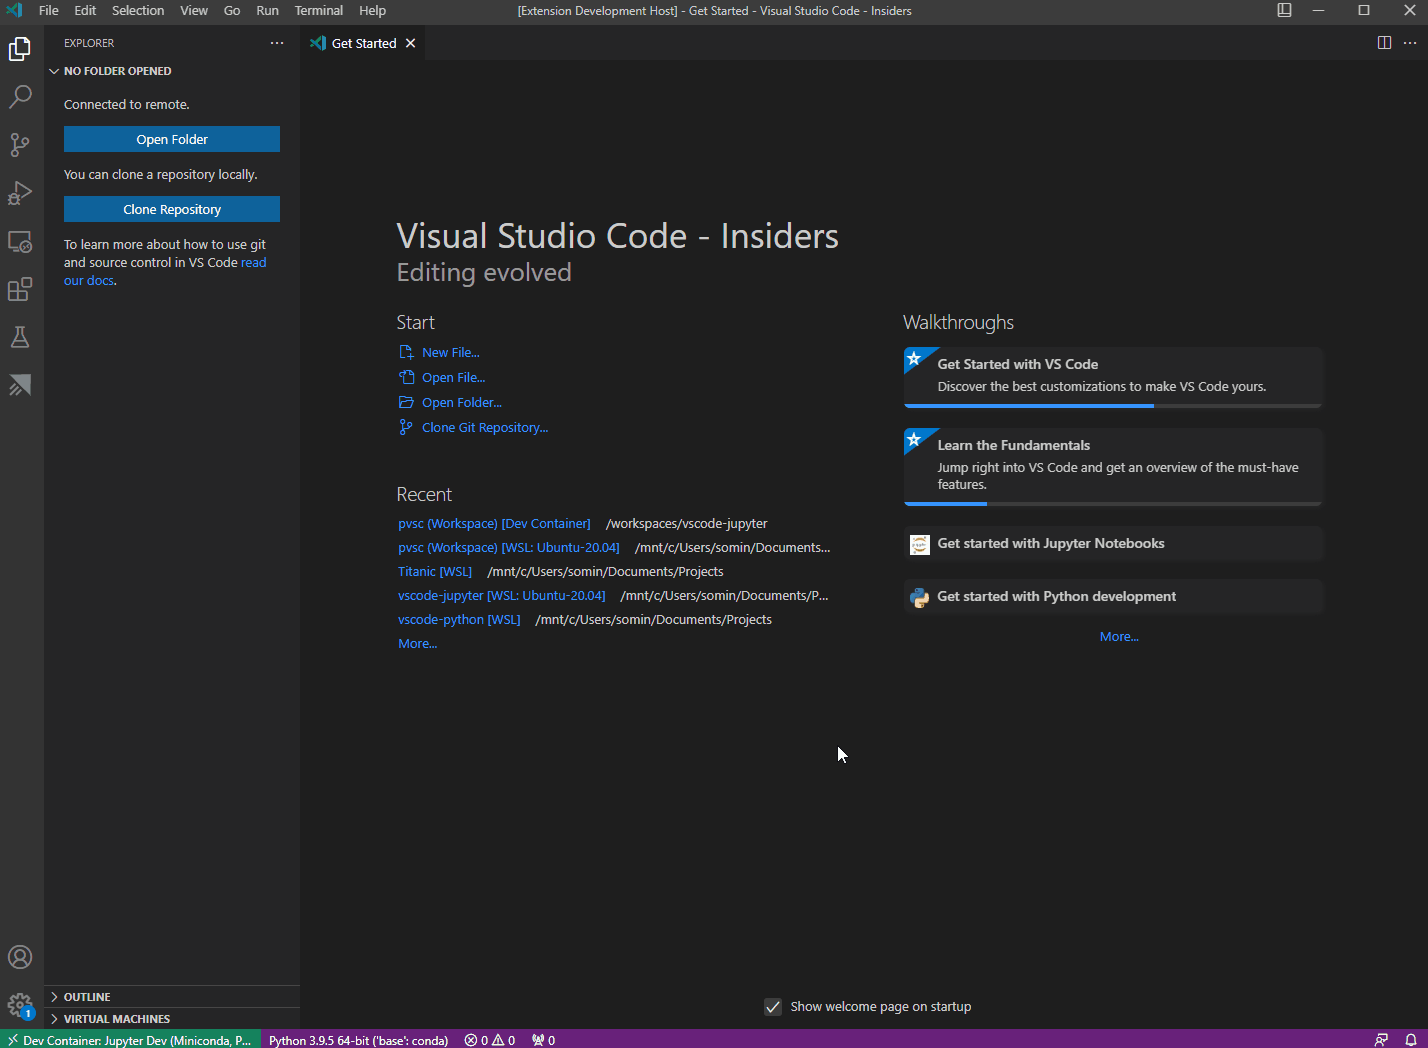The width and height of the screenshot is (1428, 1048).
Task: Open the Terminal menu
Action: tap(318, 11)
